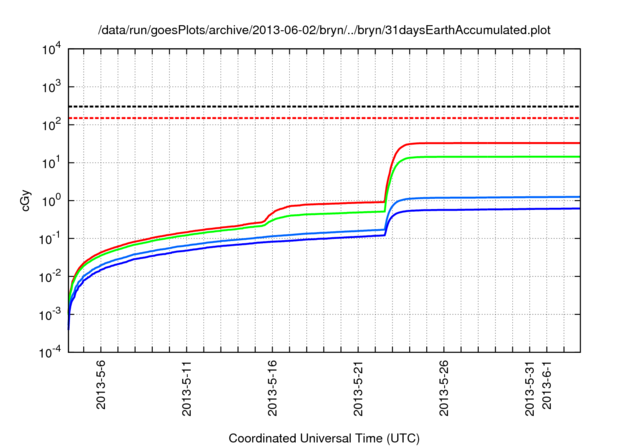Click the 10^4 y-axis tick label
This screenshot has width=640, height=448.
pyautogui.click(x=51, y=49)
